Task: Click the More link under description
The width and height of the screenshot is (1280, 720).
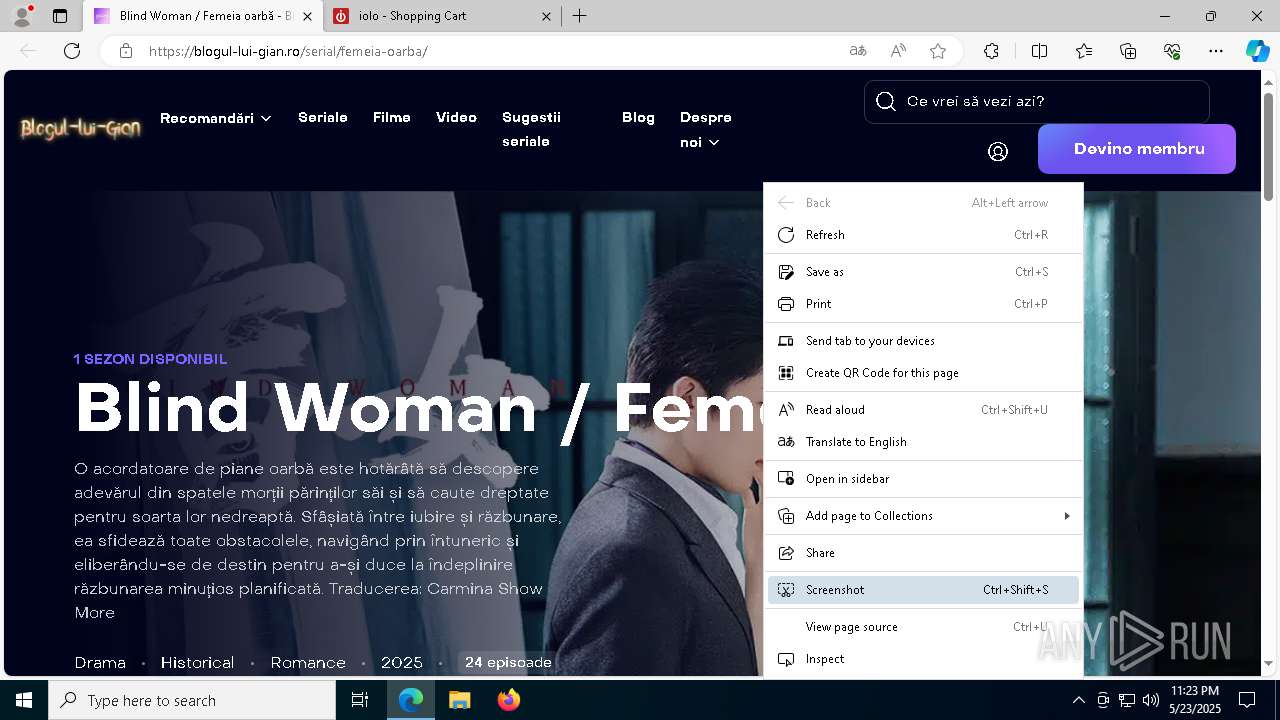Action: click(95, 613)
